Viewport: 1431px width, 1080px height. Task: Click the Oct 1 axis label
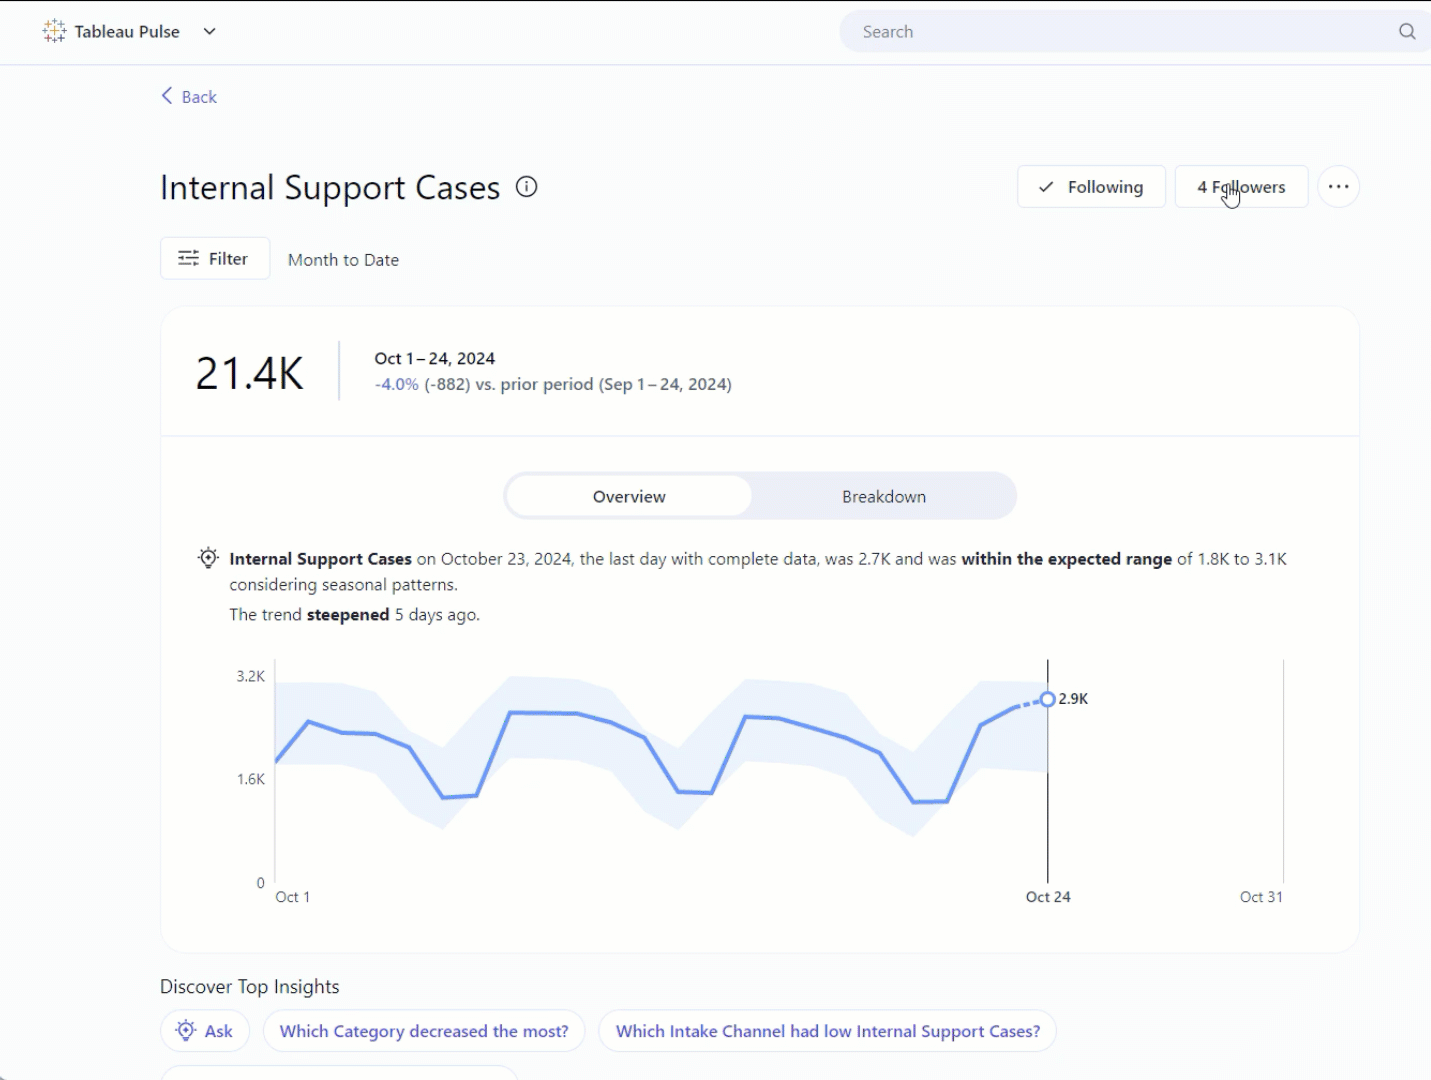click(x=293, y=897)
